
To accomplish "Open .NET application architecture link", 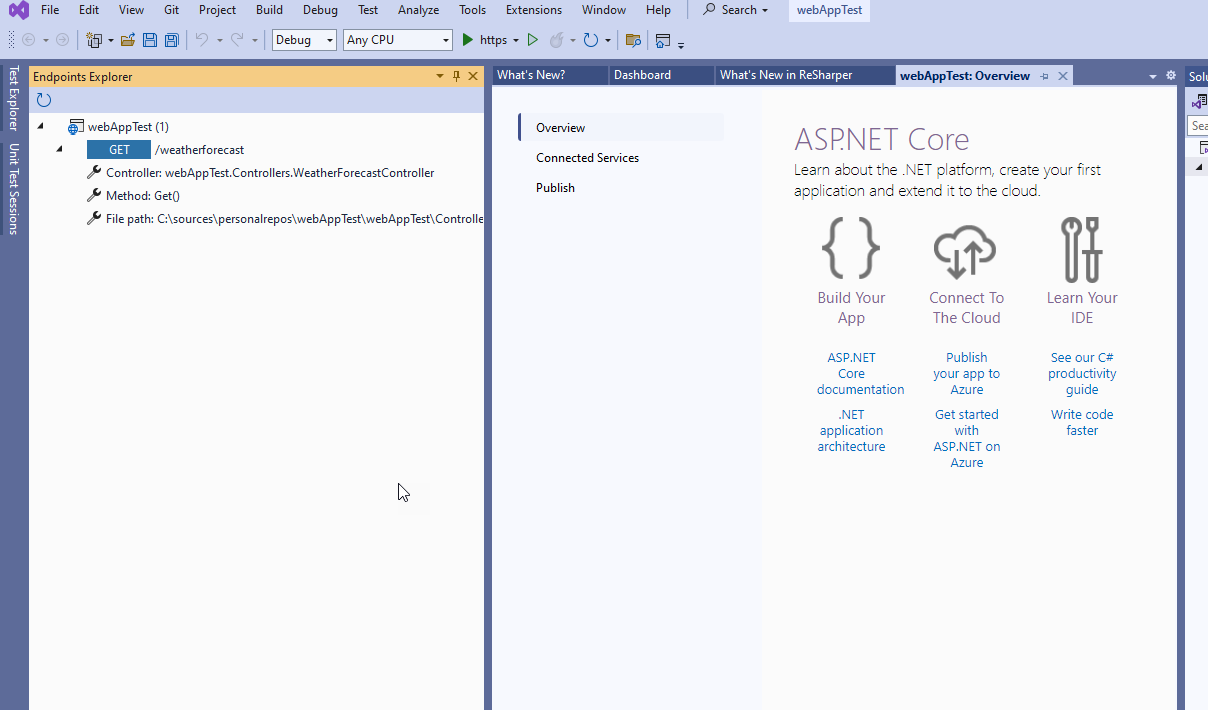I will point(851,431).
